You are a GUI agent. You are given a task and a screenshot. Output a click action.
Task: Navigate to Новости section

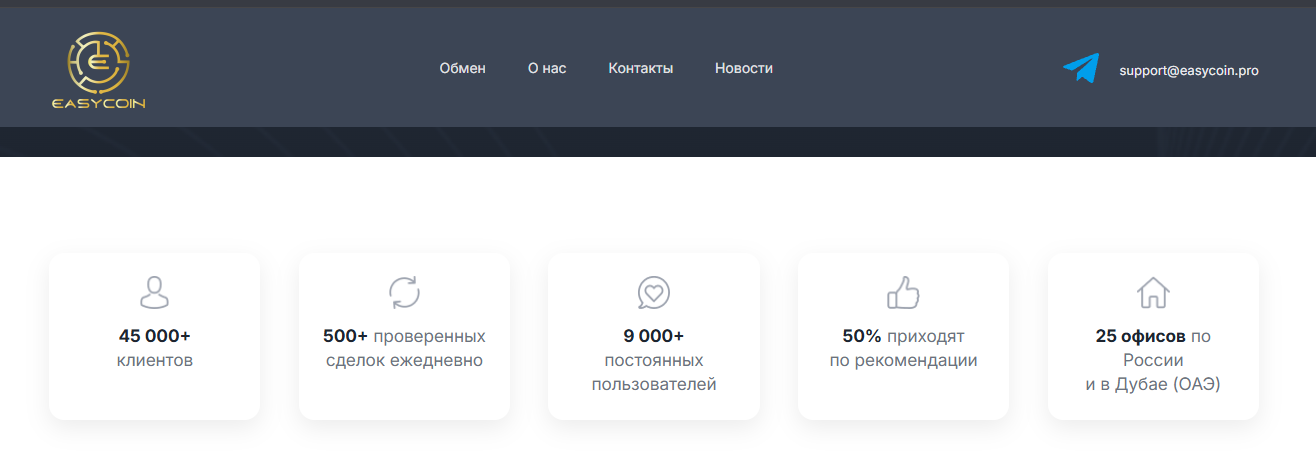[744, 68]
